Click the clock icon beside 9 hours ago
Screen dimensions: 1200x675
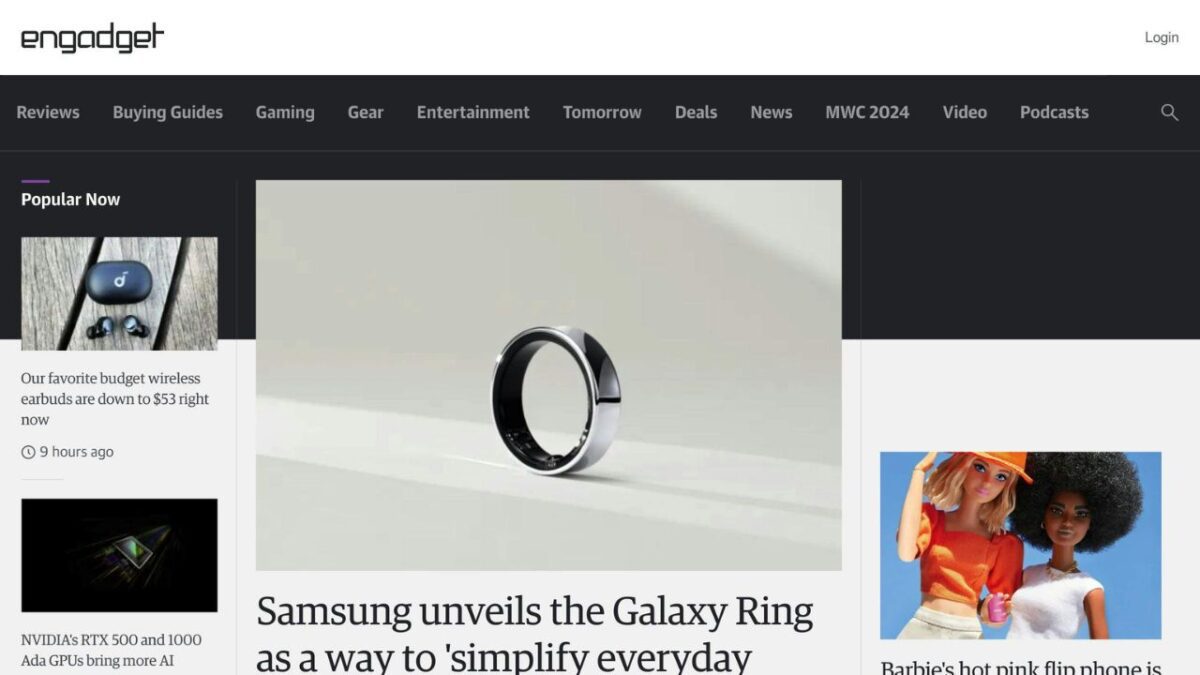[x=28, y=452]
